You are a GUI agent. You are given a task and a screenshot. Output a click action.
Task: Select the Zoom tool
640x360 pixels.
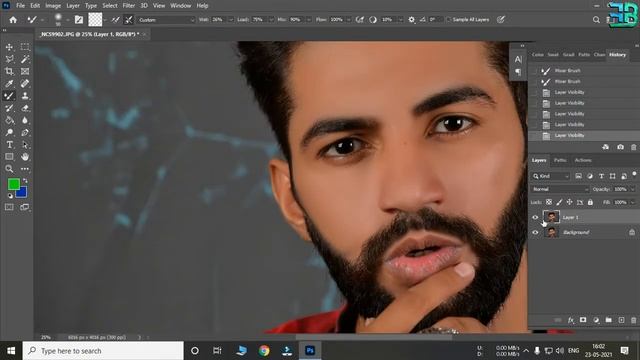[x=9, y=169]
